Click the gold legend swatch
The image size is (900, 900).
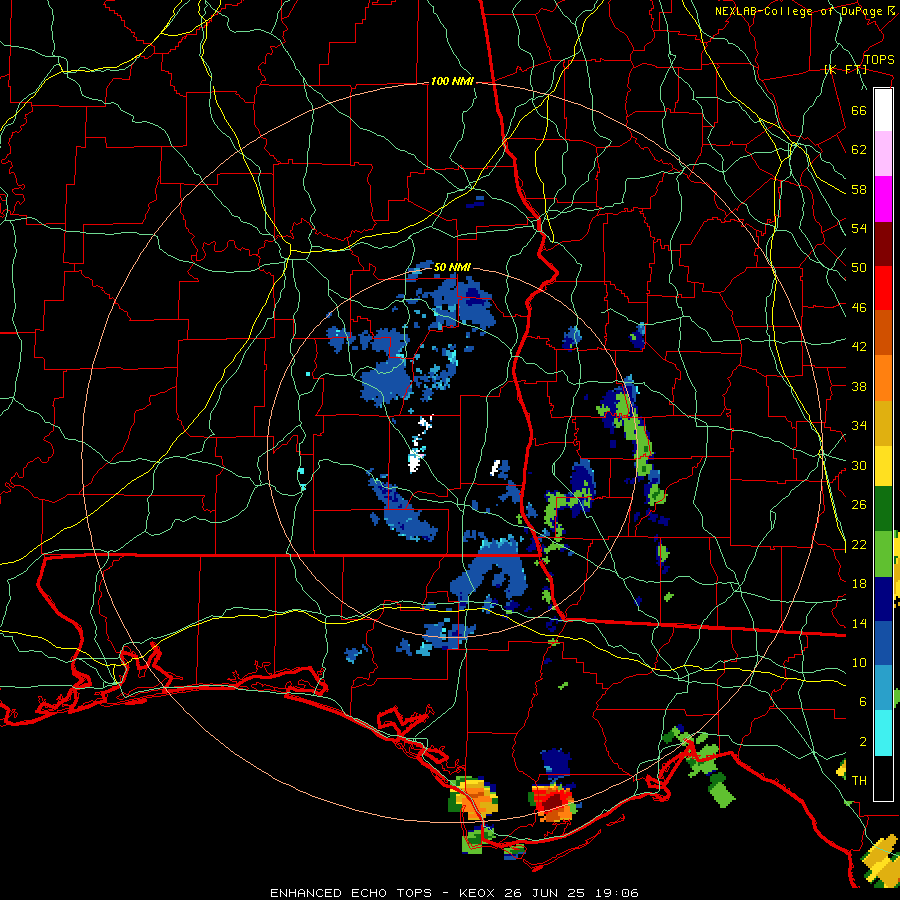pos(883,423)
